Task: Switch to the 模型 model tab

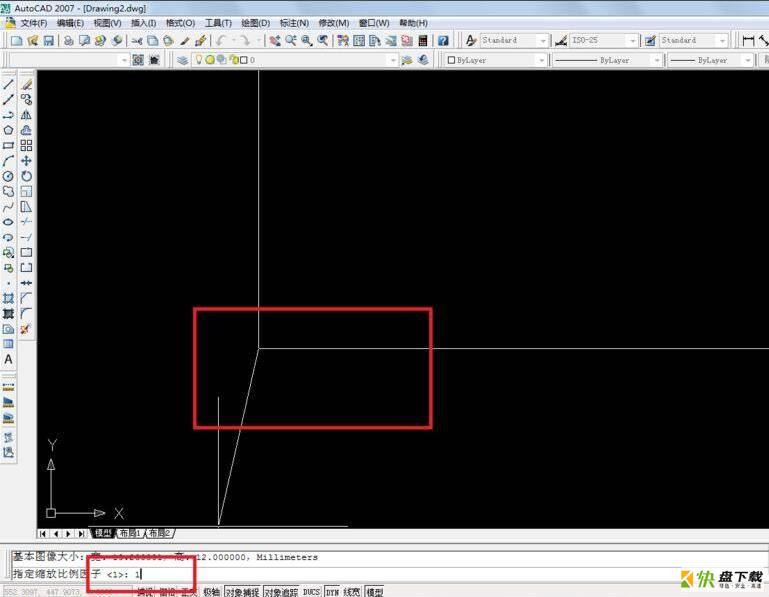Action: click(103, 533)
